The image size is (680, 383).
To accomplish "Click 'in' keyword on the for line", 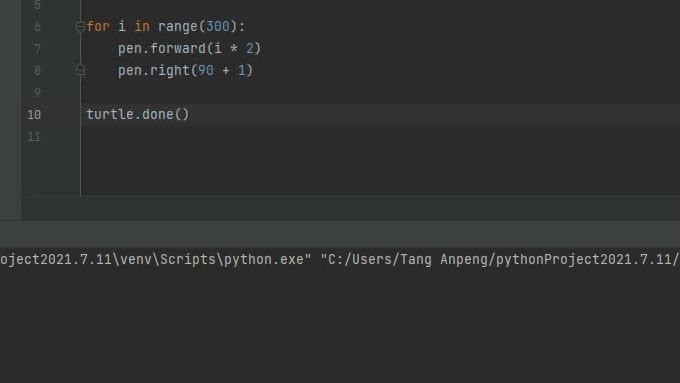I will click(x=142, y=26).
